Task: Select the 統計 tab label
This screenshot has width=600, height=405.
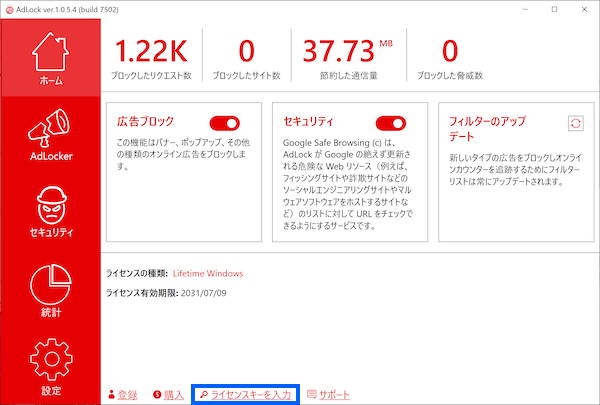Action: pyautogui.click(x=50, y=312)
